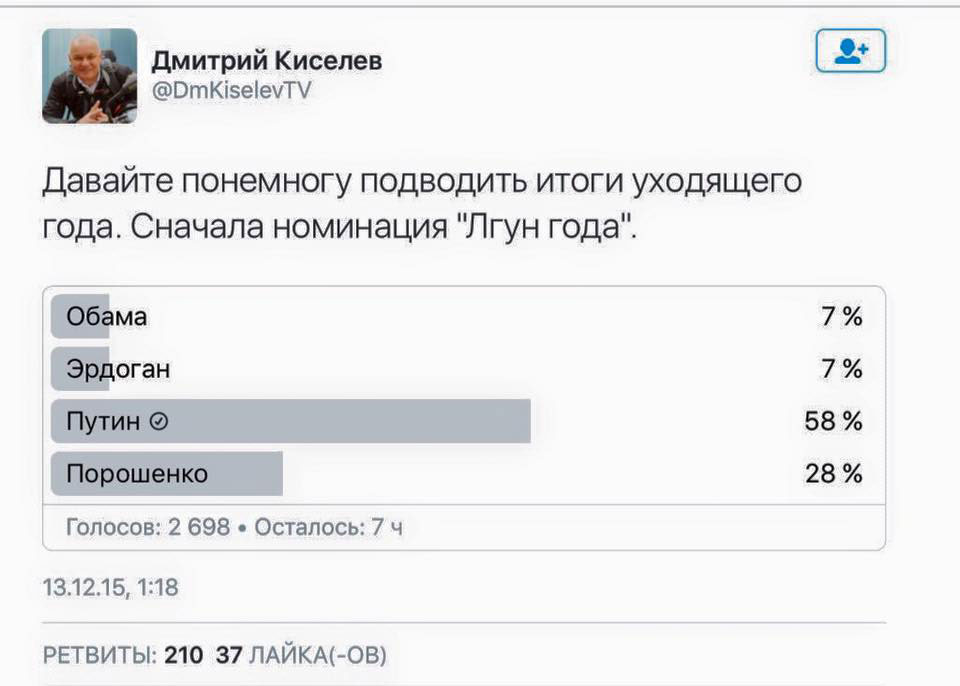Click the follow user icon button
960x686 pixels.
coord(850,50)
